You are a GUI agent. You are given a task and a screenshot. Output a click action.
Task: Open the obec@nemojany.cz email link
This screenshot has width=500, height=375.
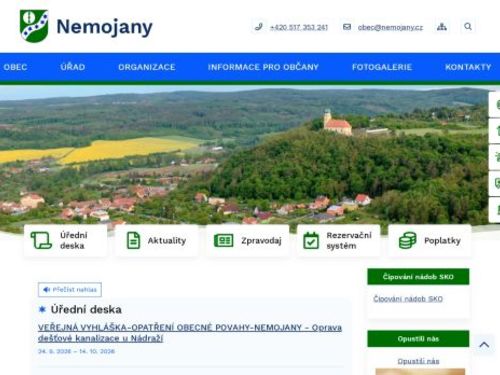pyautogui.click(x=390, y=27)
